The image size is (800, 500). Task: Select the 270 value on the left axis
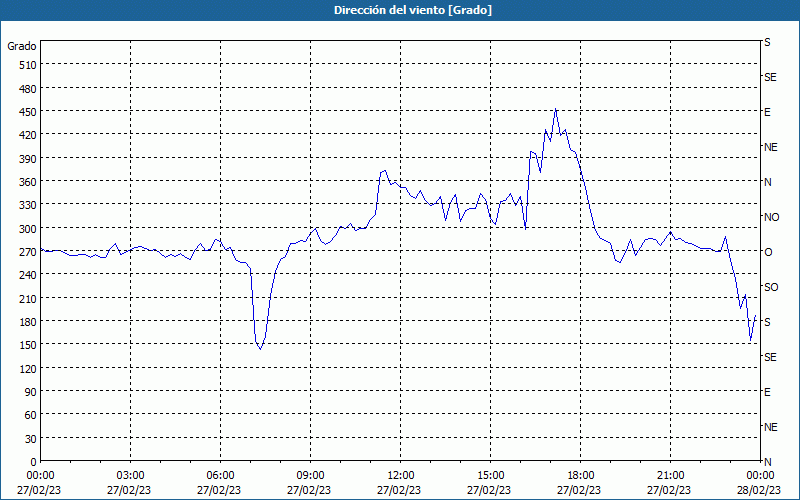point(28,252)
